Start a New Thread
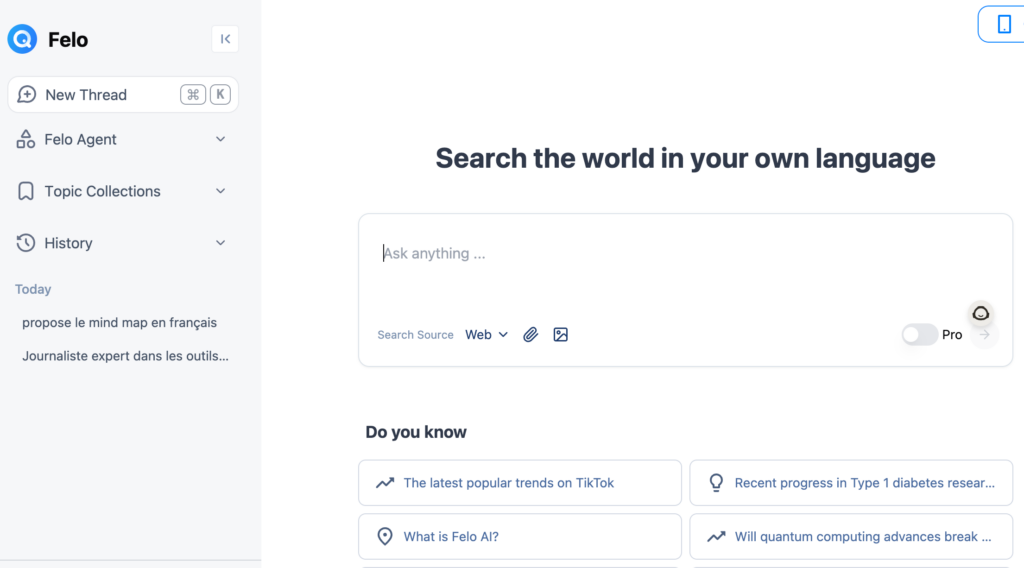The width and height of the screenshot is (1024, 568). point(123,95)
